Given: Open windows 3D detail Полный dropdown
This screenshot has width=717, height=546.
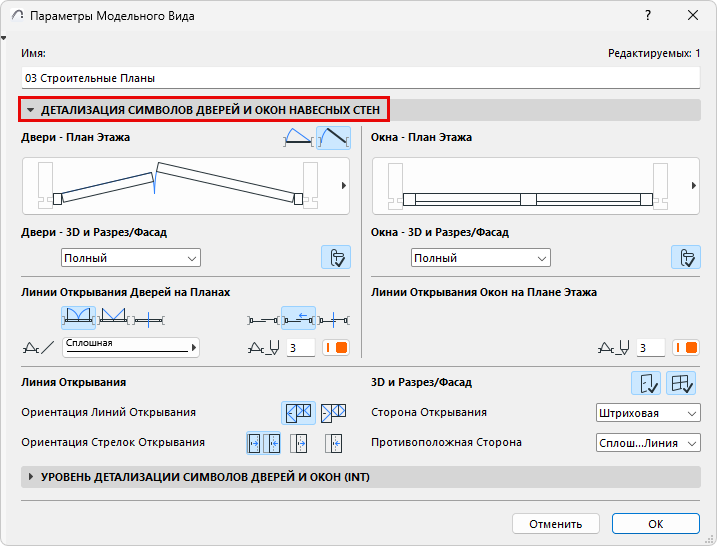Looking at the screenshot, I should (x=481, y=257).
